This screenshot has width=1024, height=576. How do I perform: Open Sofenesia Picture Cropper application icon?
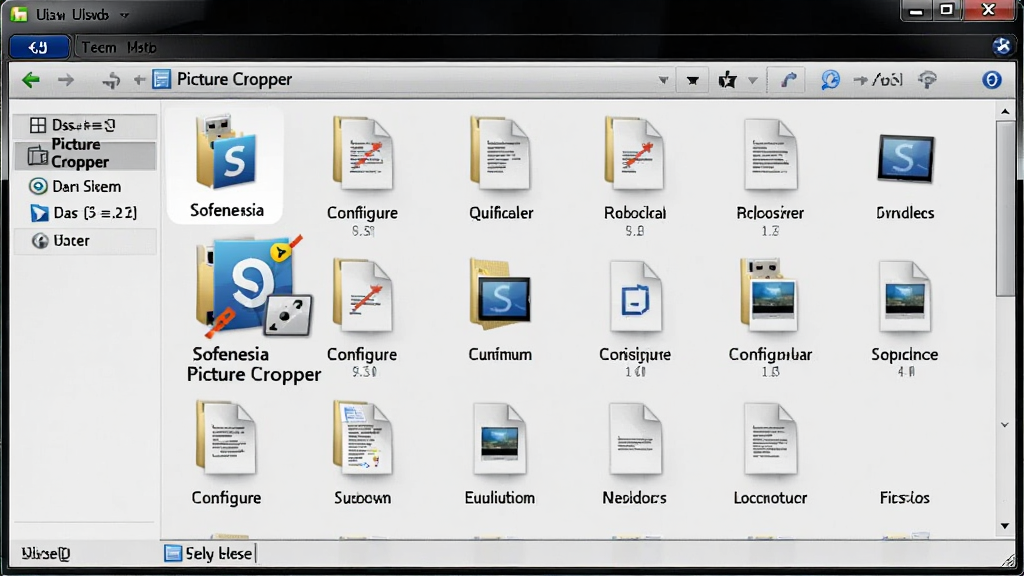click(254, 287)
